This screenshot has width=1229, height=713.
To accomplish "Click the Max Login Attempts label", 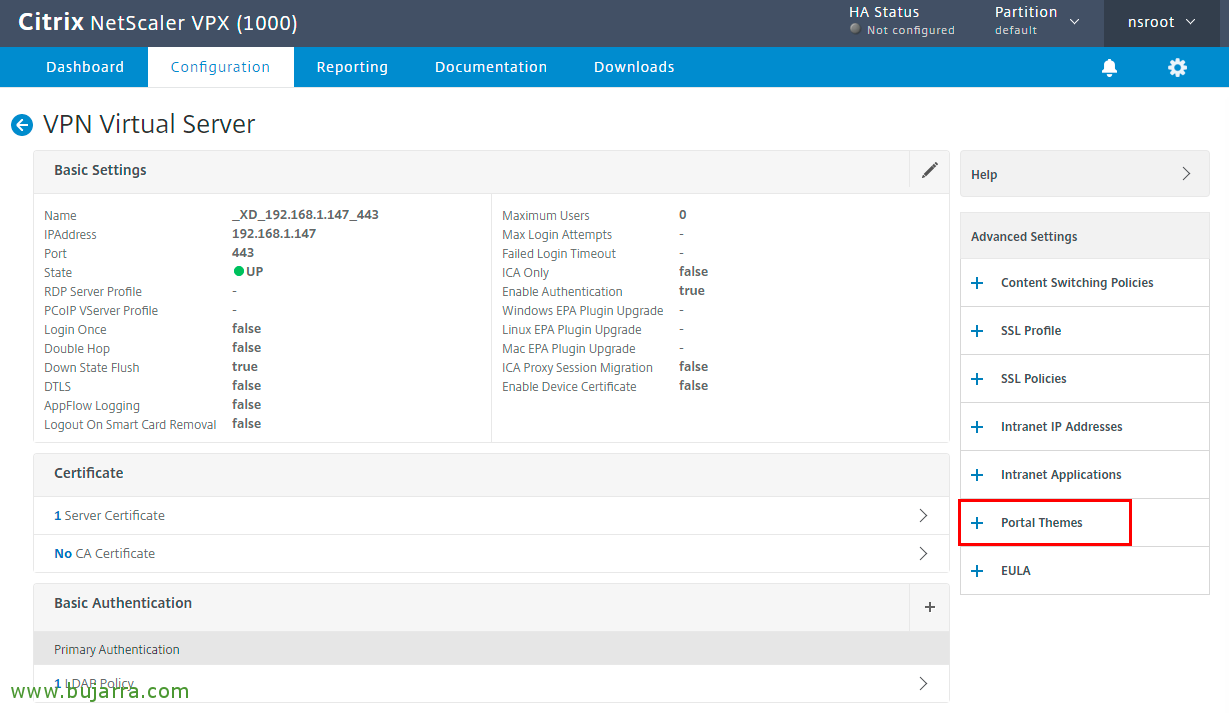I will click(x=557, y=235).
